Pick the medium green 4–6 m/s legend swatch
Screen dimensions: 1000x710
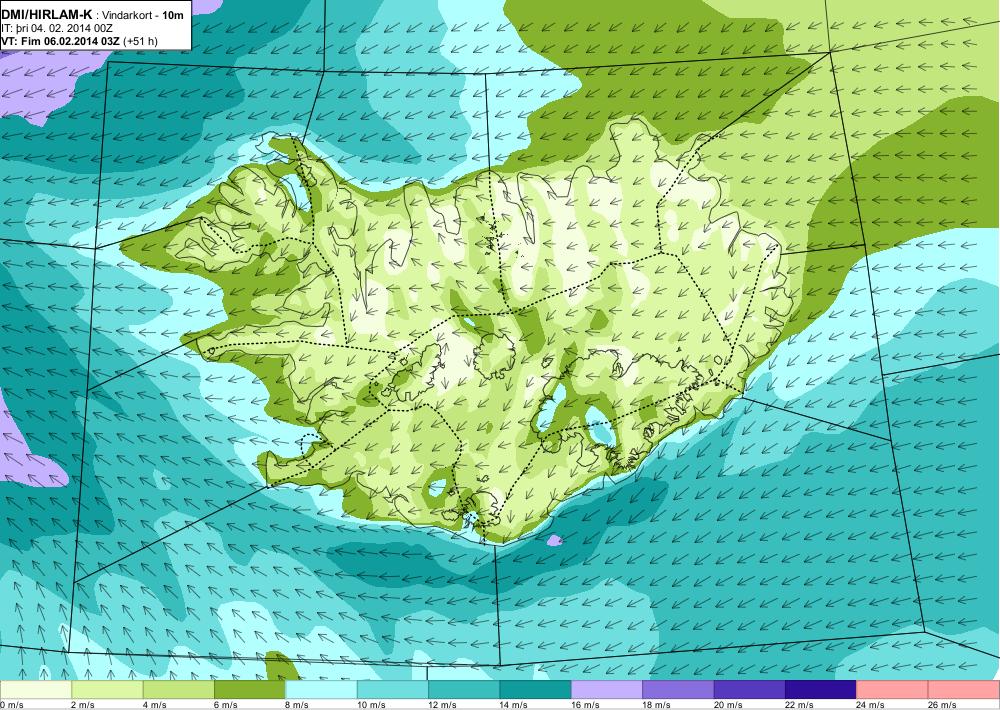pos(179,690)
